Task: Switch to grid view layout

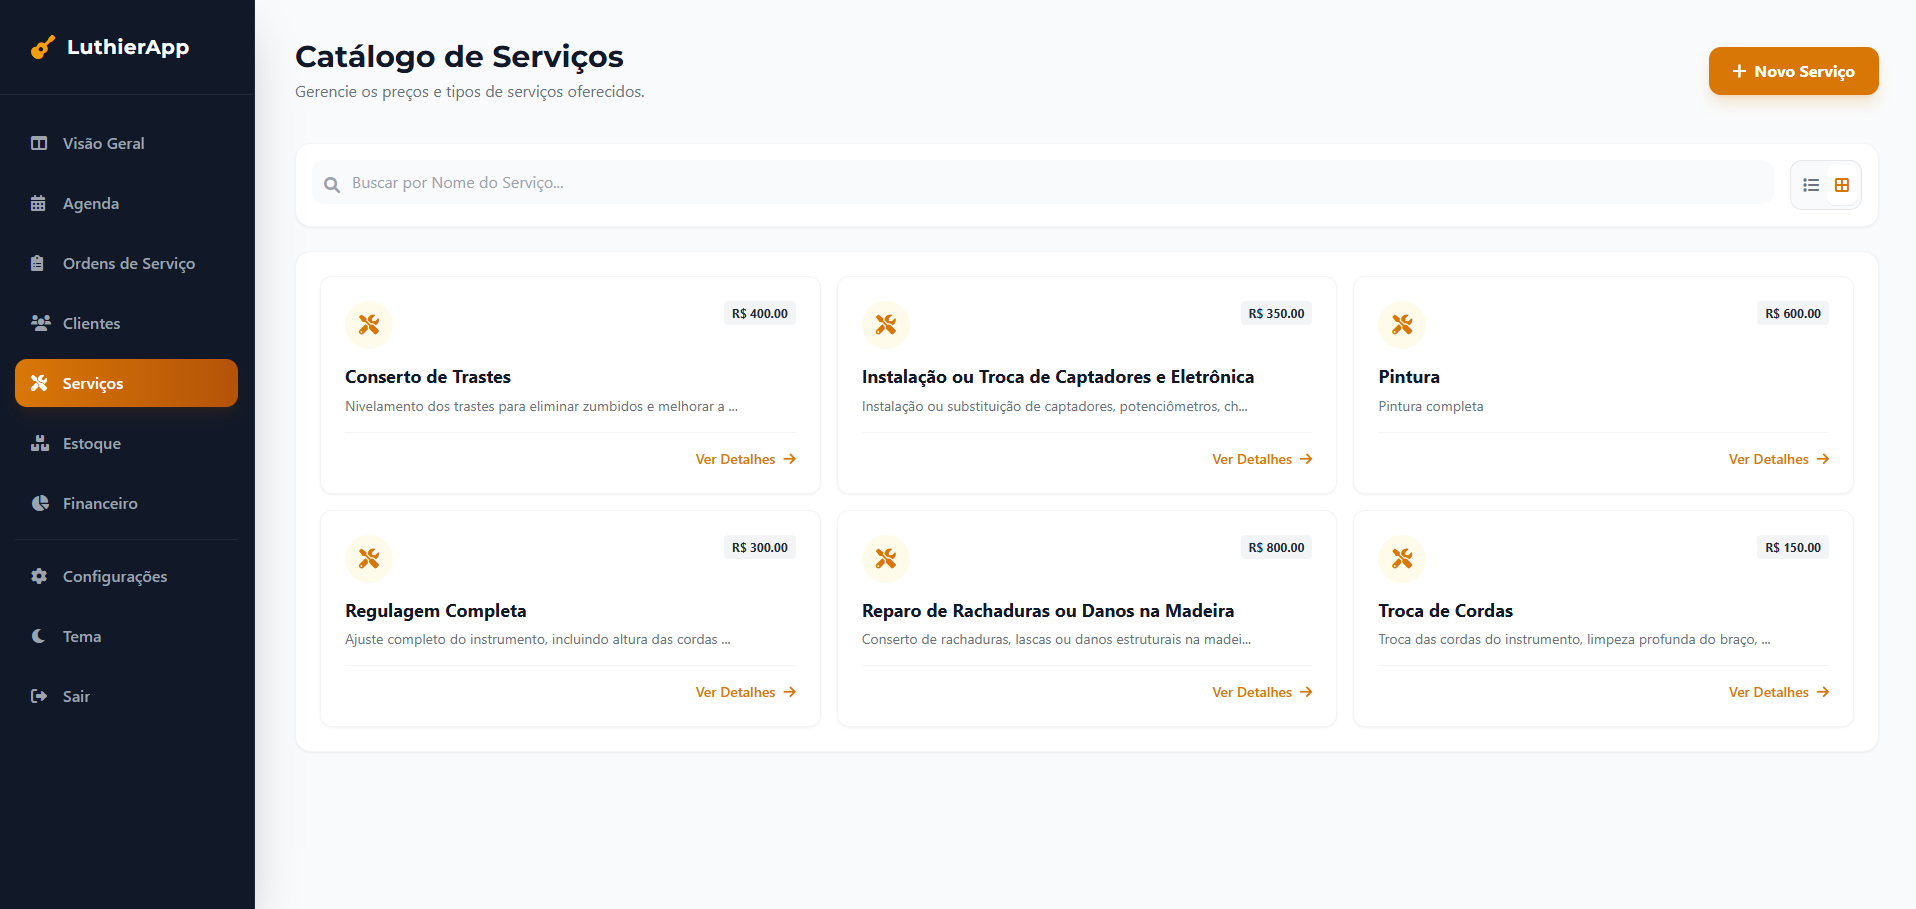Action: point(1841,185)
